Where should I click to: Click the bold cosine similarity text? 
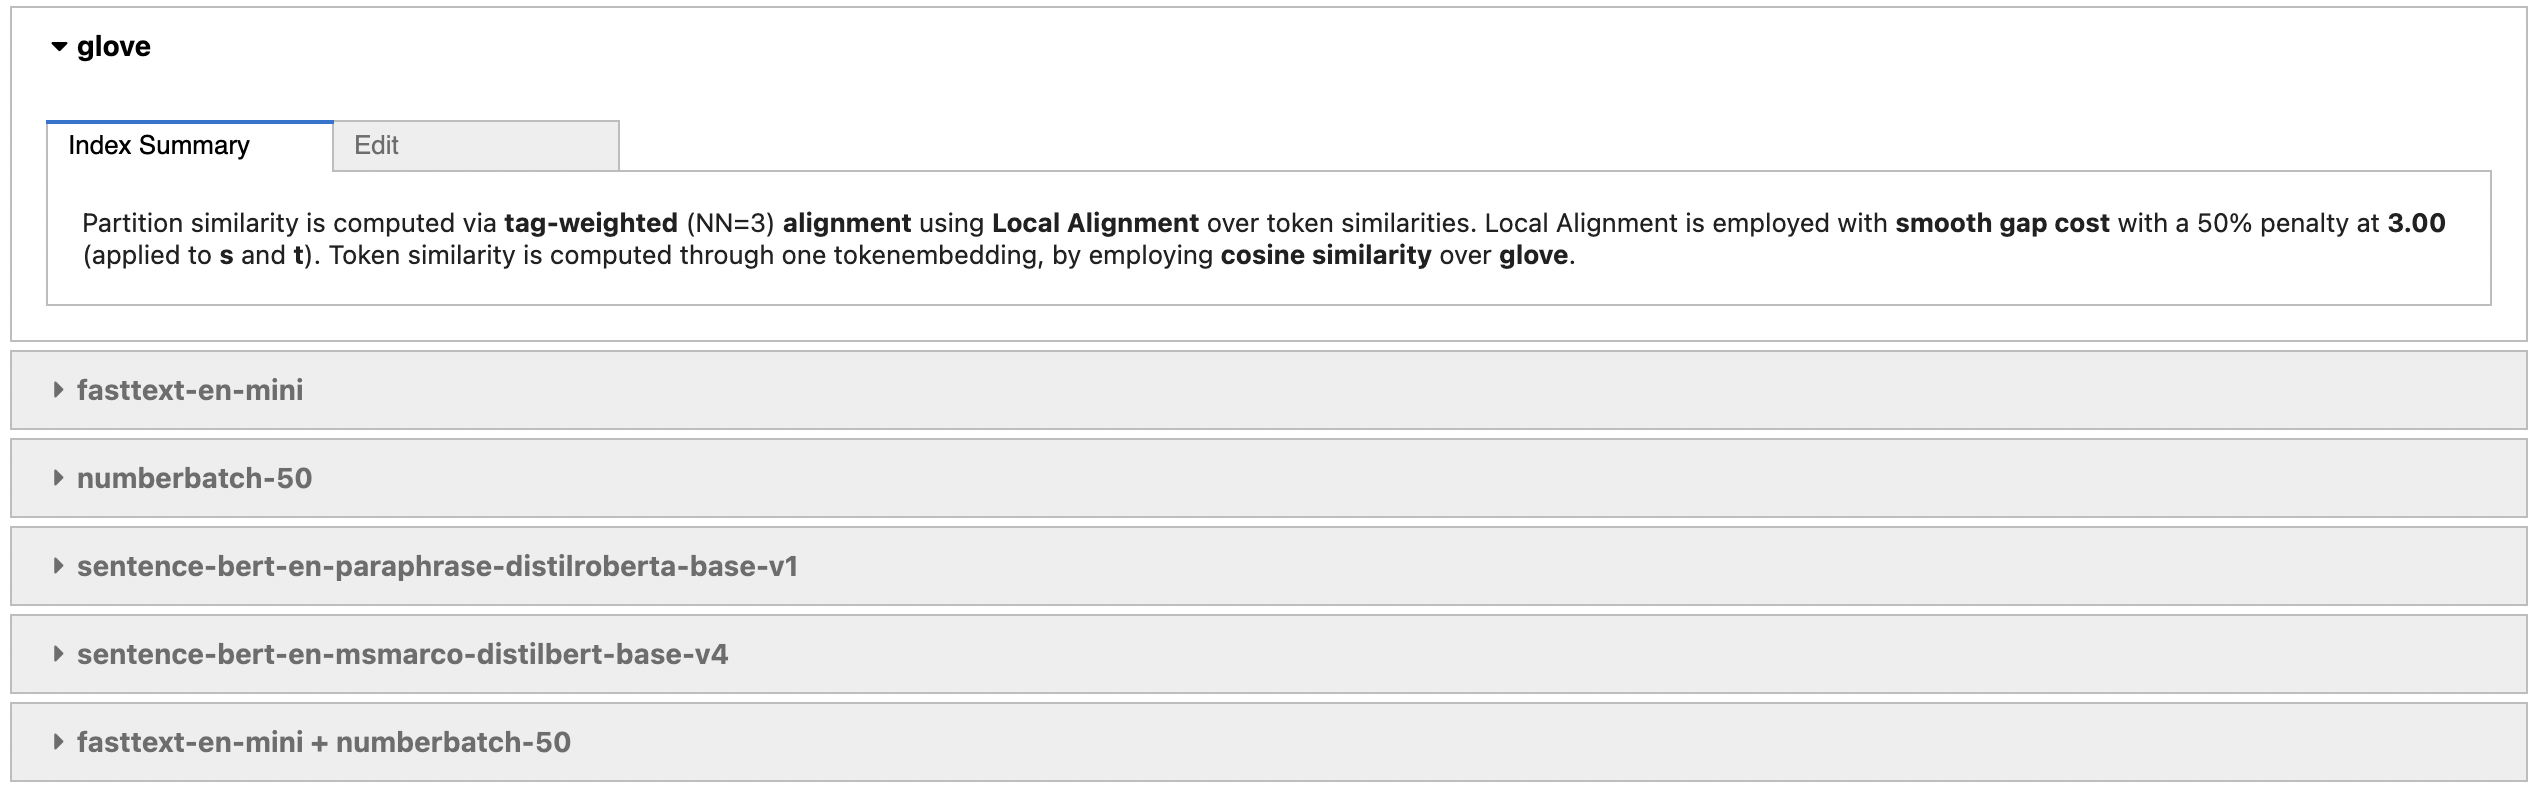point(1326,255)
